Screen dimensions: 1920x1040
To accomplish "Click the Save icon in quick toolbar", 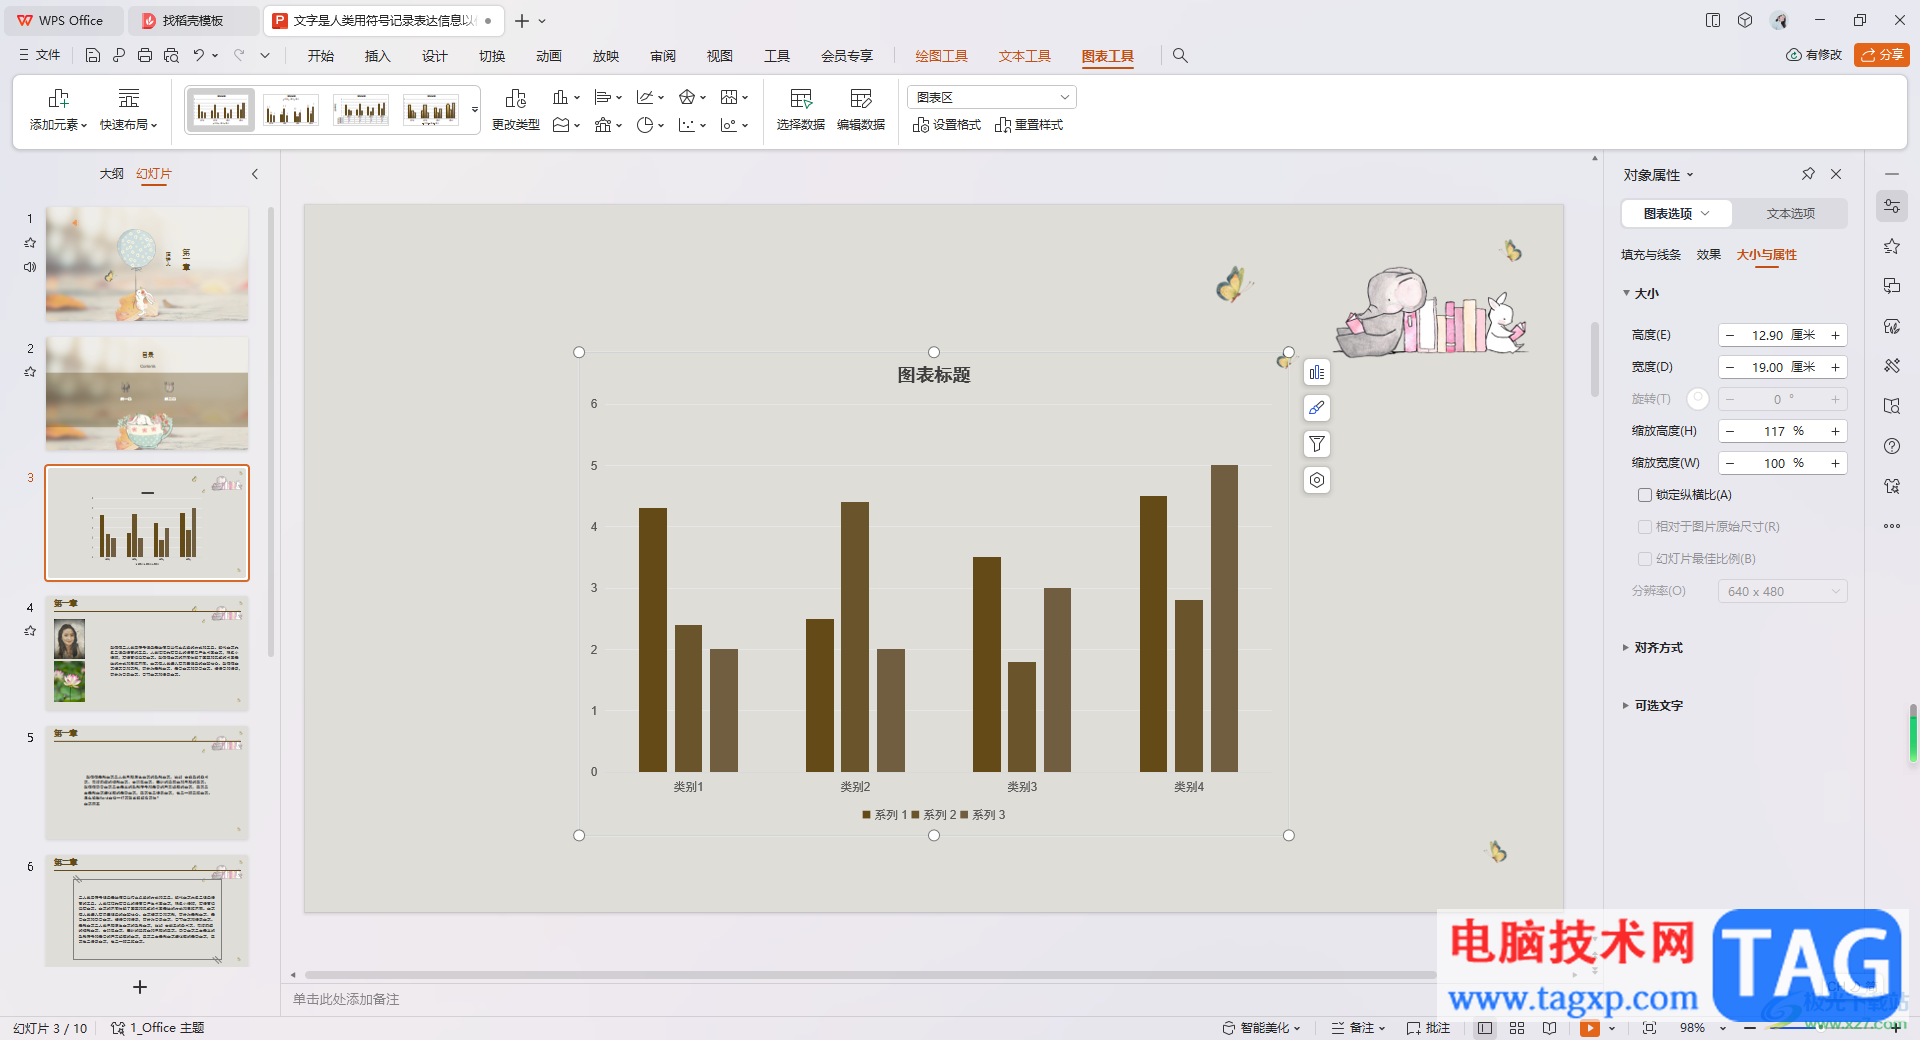I will click(93, 56).
